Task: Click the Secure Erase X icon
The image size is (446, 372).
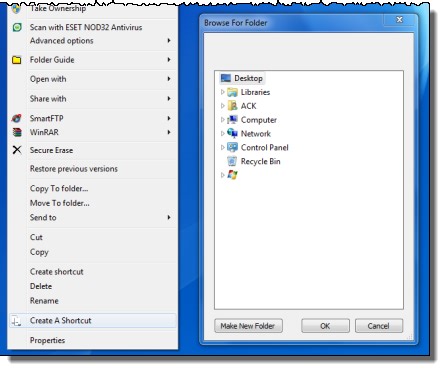Action: point(17,150)
